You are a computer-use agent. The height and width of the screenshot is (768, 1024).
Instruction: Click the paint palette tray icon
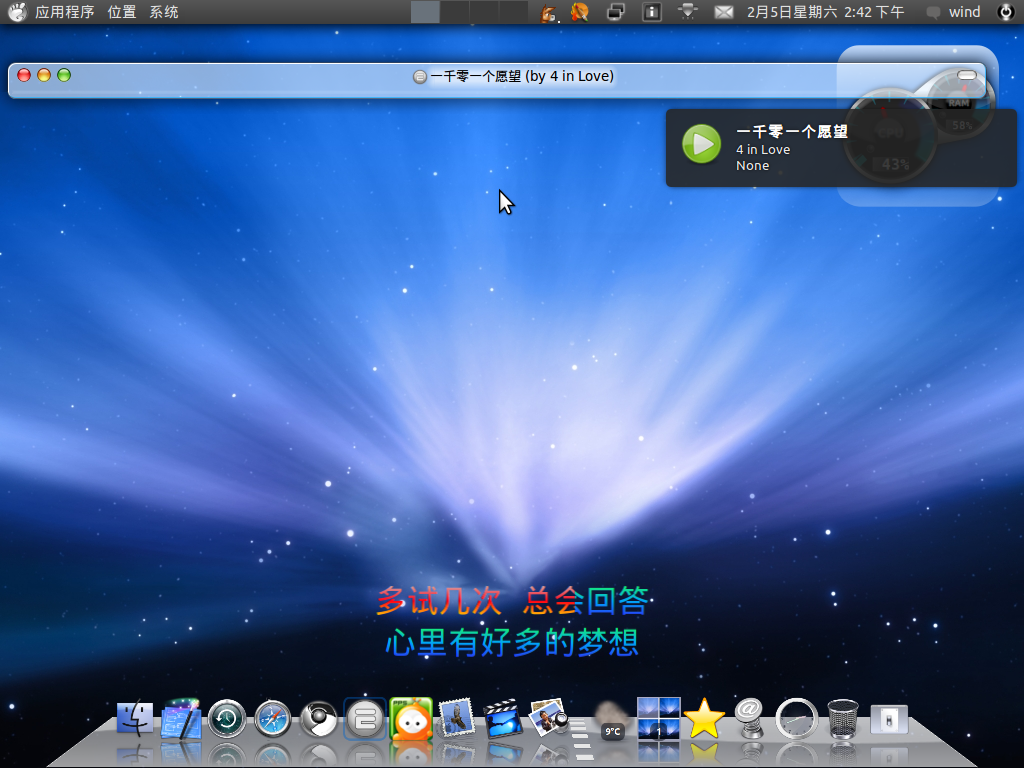[x=579, y=12]
